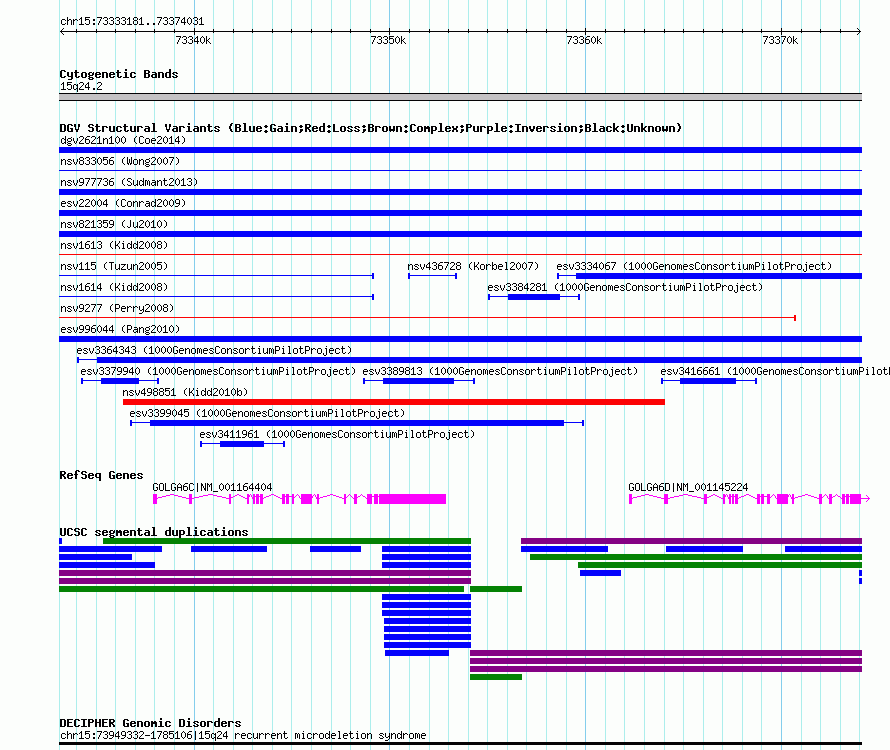Click the GOLGA6C|NM_001164404 gene label
890x750 pixels.
pos(212,487)
